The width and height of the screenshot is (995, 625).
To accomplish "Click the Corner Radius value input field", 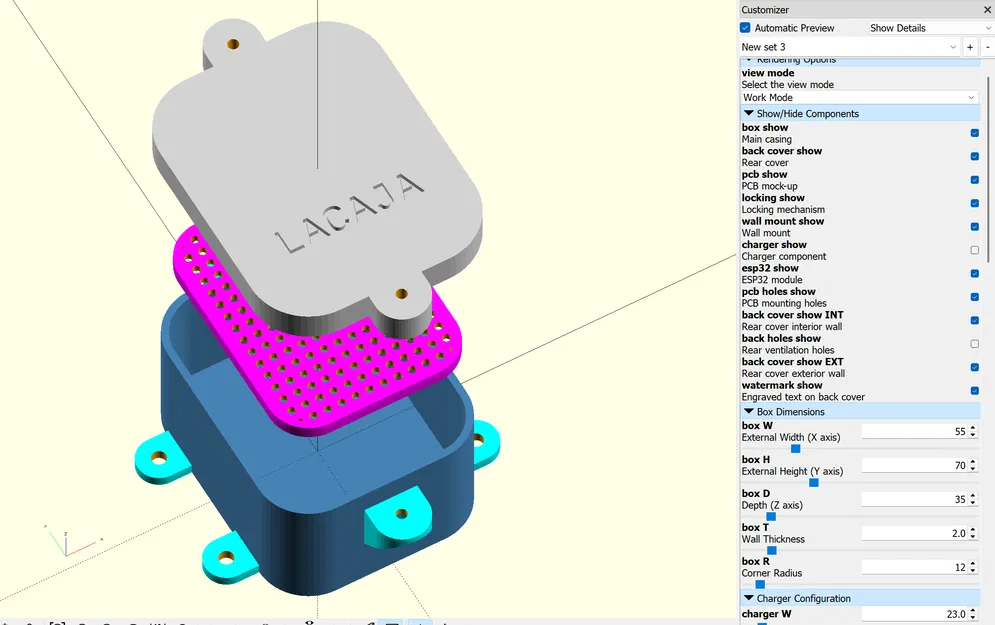I will 915,567.
